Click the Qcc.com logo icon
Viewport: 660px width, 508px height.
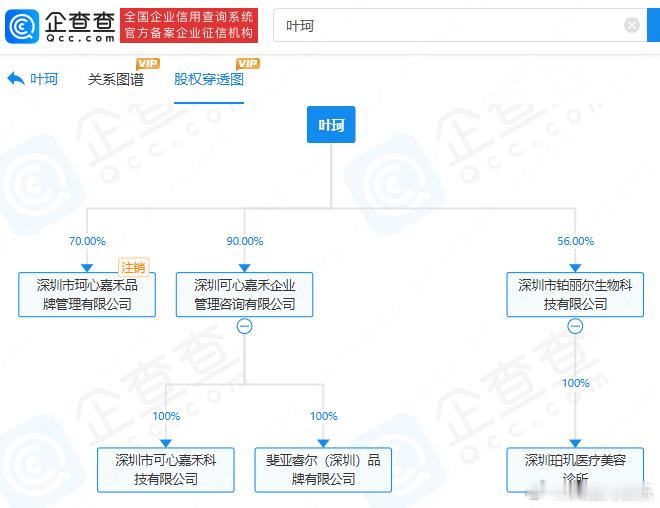click(22, 26)
